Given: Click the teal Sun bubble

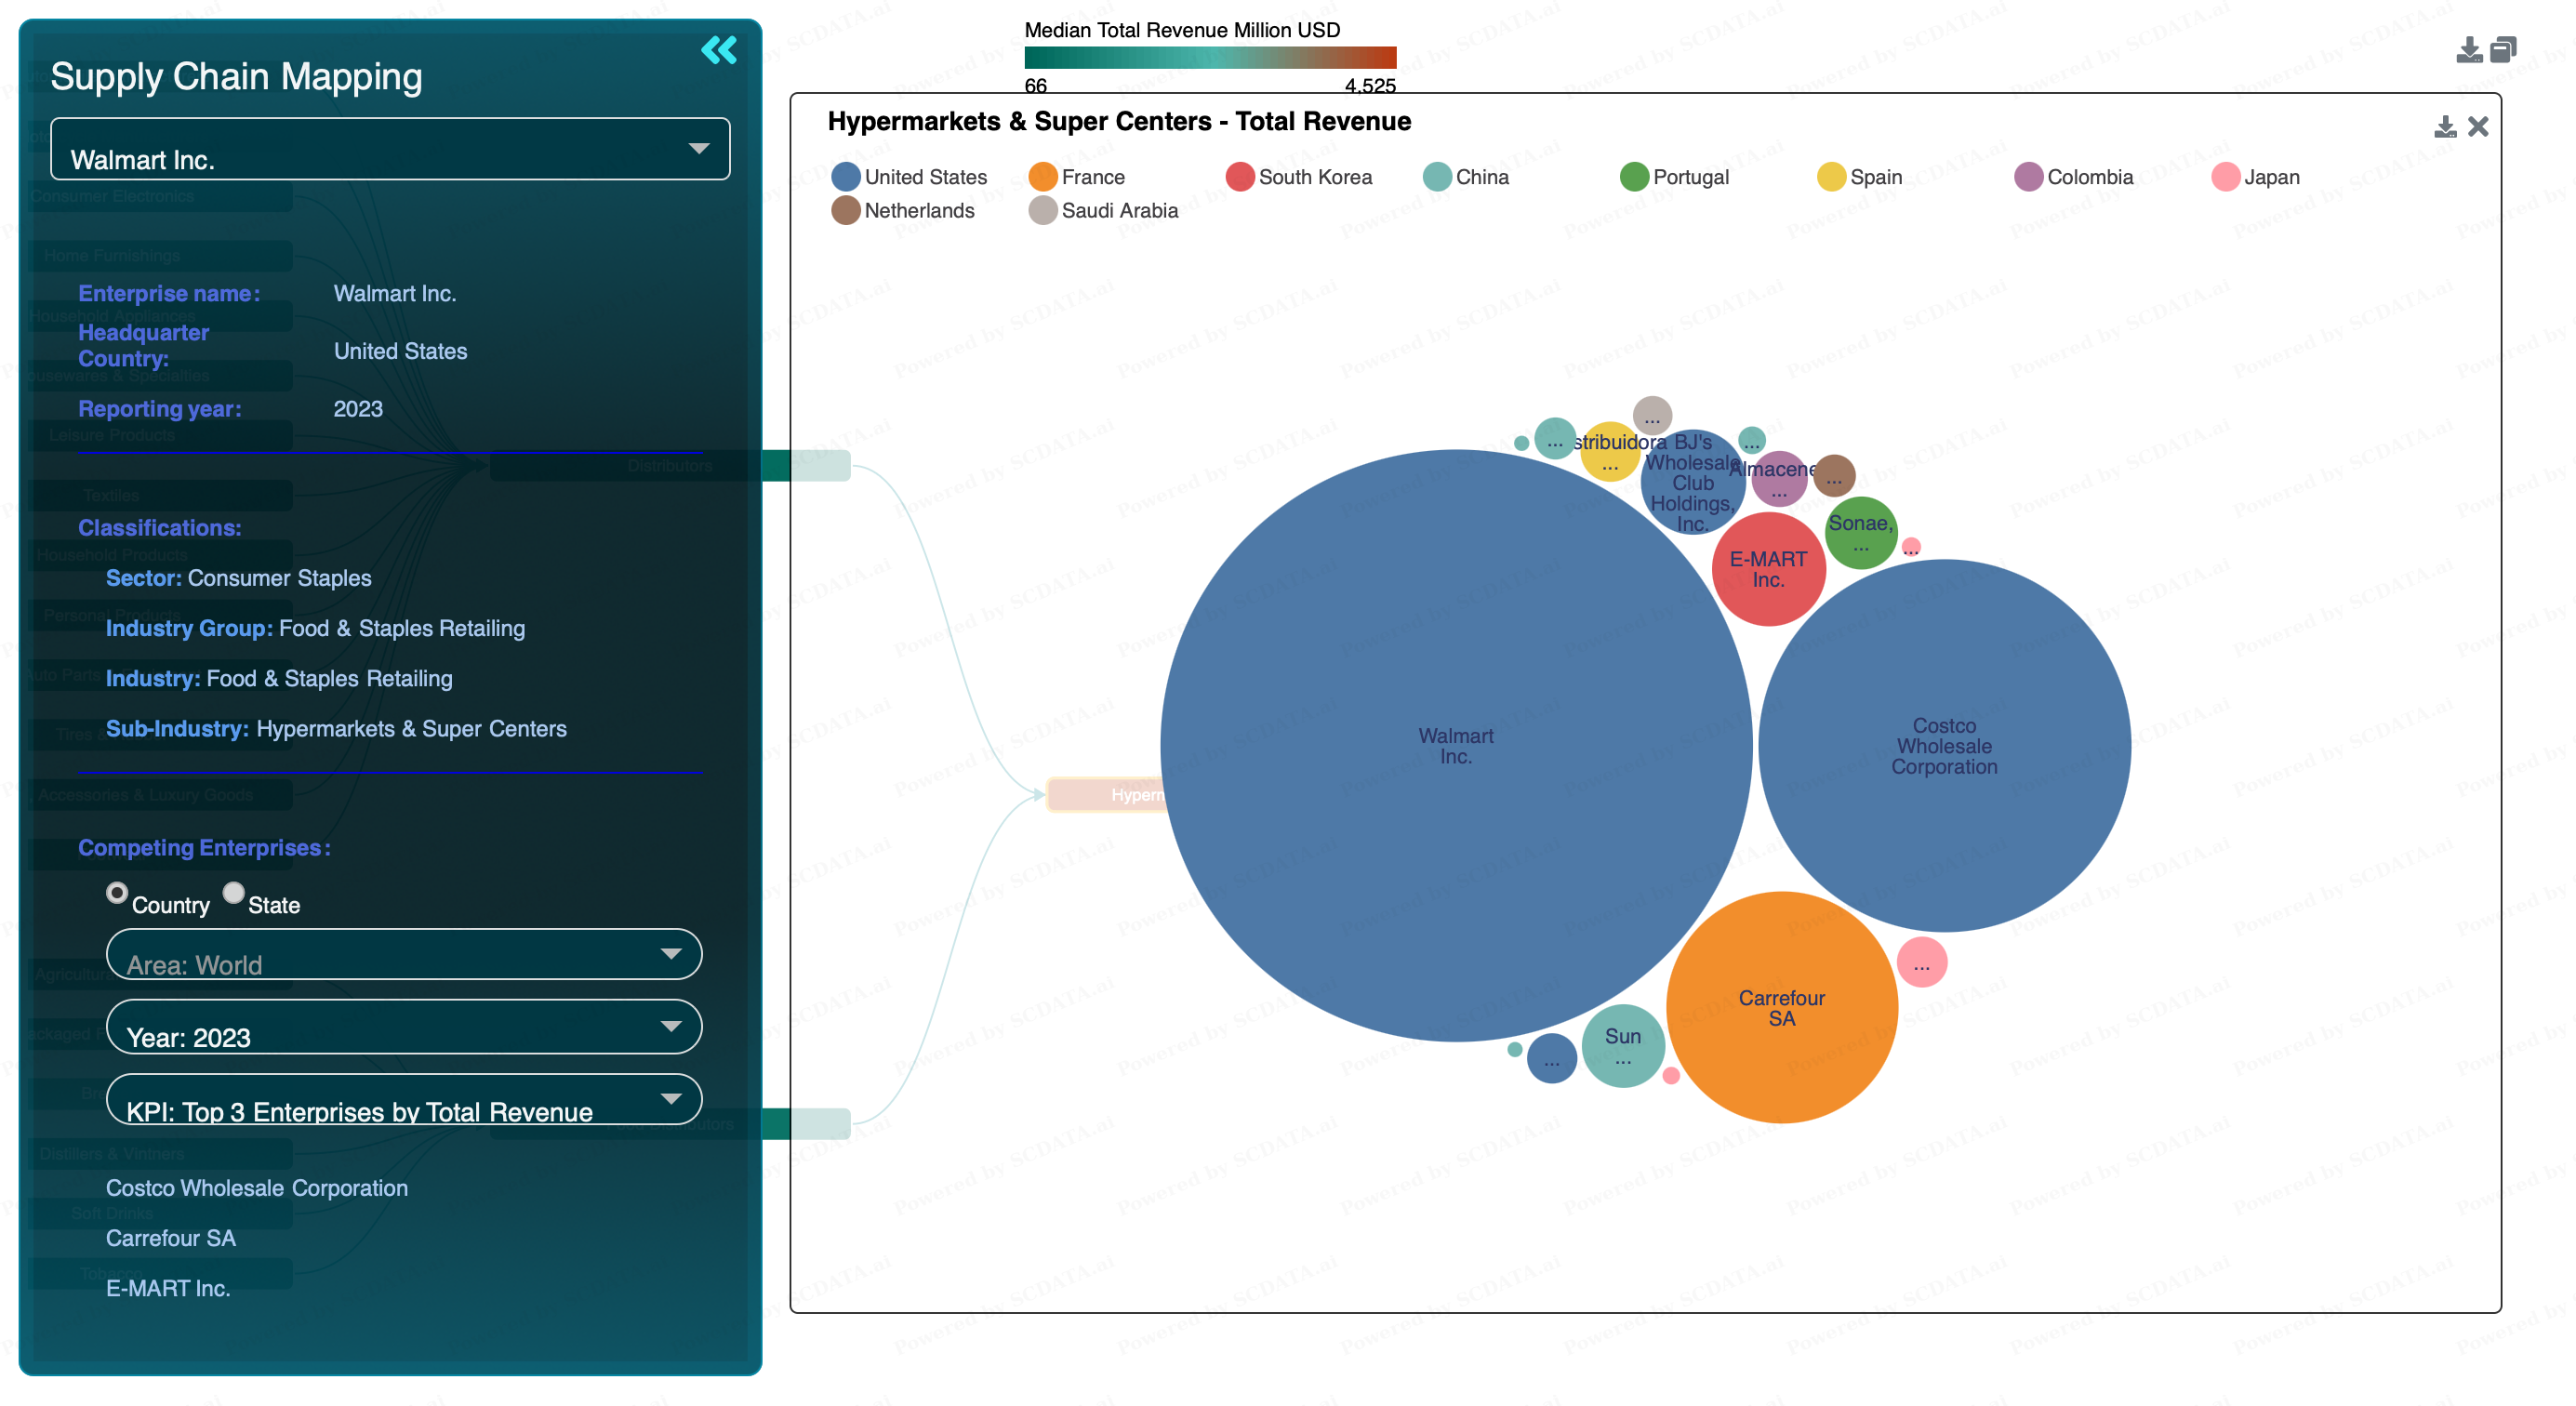Looking at the screenshot, I should click(1624, 1046).
